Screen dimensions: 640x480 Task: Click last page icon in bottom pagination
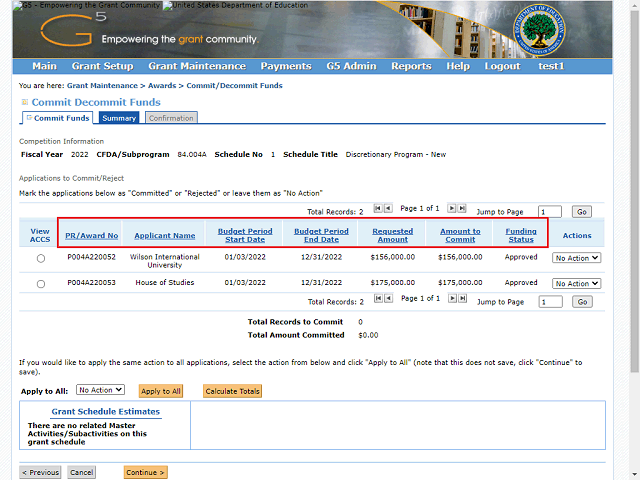click(x=462, y=298)
